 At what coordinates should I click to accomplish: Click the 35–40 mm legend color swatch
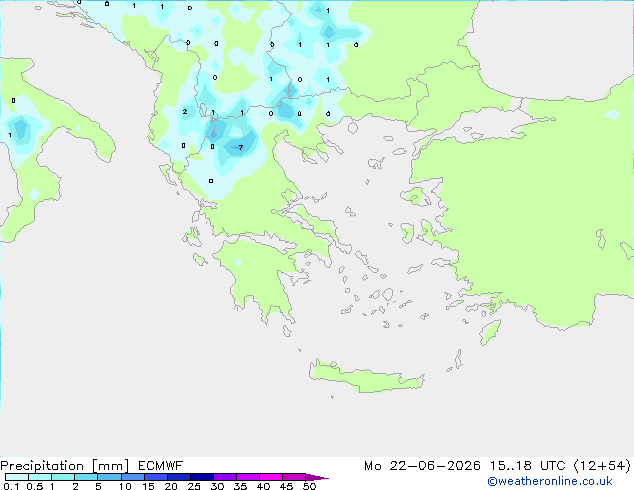248,477
